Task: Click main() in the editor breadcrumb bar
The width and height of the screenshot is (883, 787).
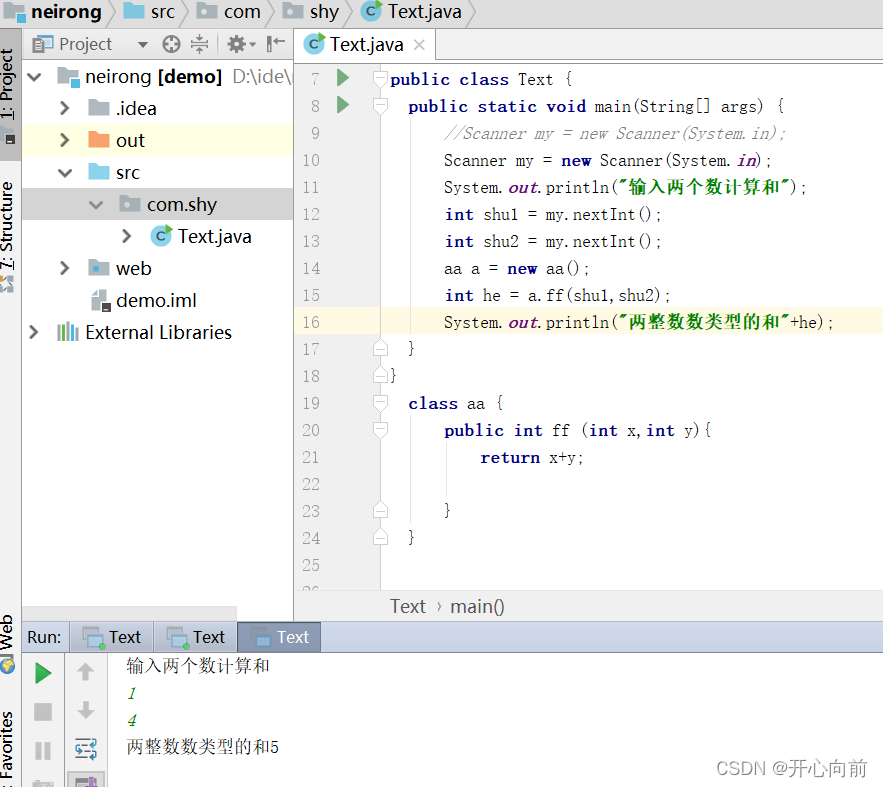Action: (x=477, y=606)
